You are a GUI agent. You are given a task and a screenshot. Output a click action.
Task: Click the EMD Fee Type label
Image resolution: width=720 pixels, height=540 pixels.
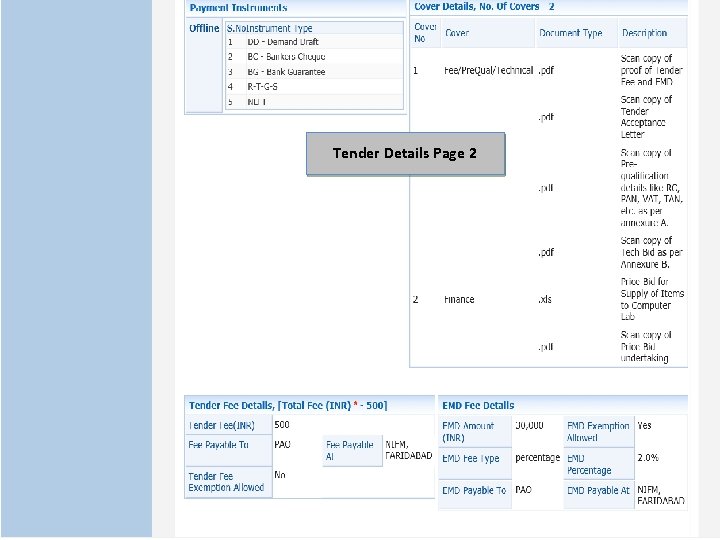tap(471, 458)
